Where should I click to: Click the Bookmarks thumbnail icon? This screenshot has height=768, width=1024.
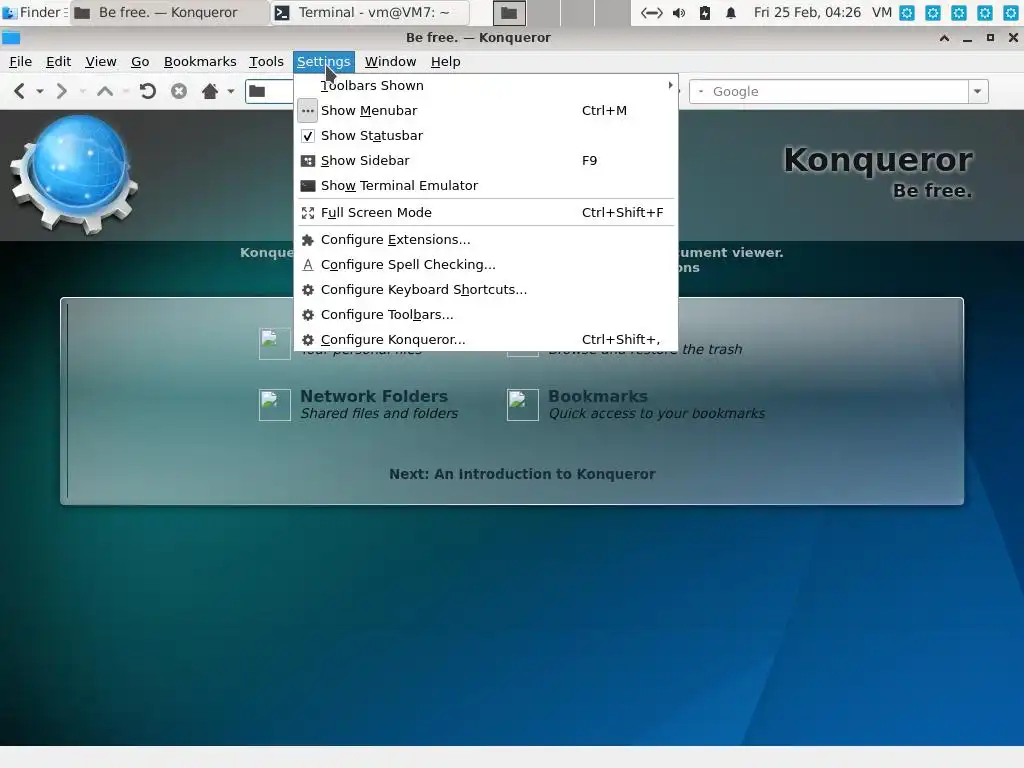[522, 405]
